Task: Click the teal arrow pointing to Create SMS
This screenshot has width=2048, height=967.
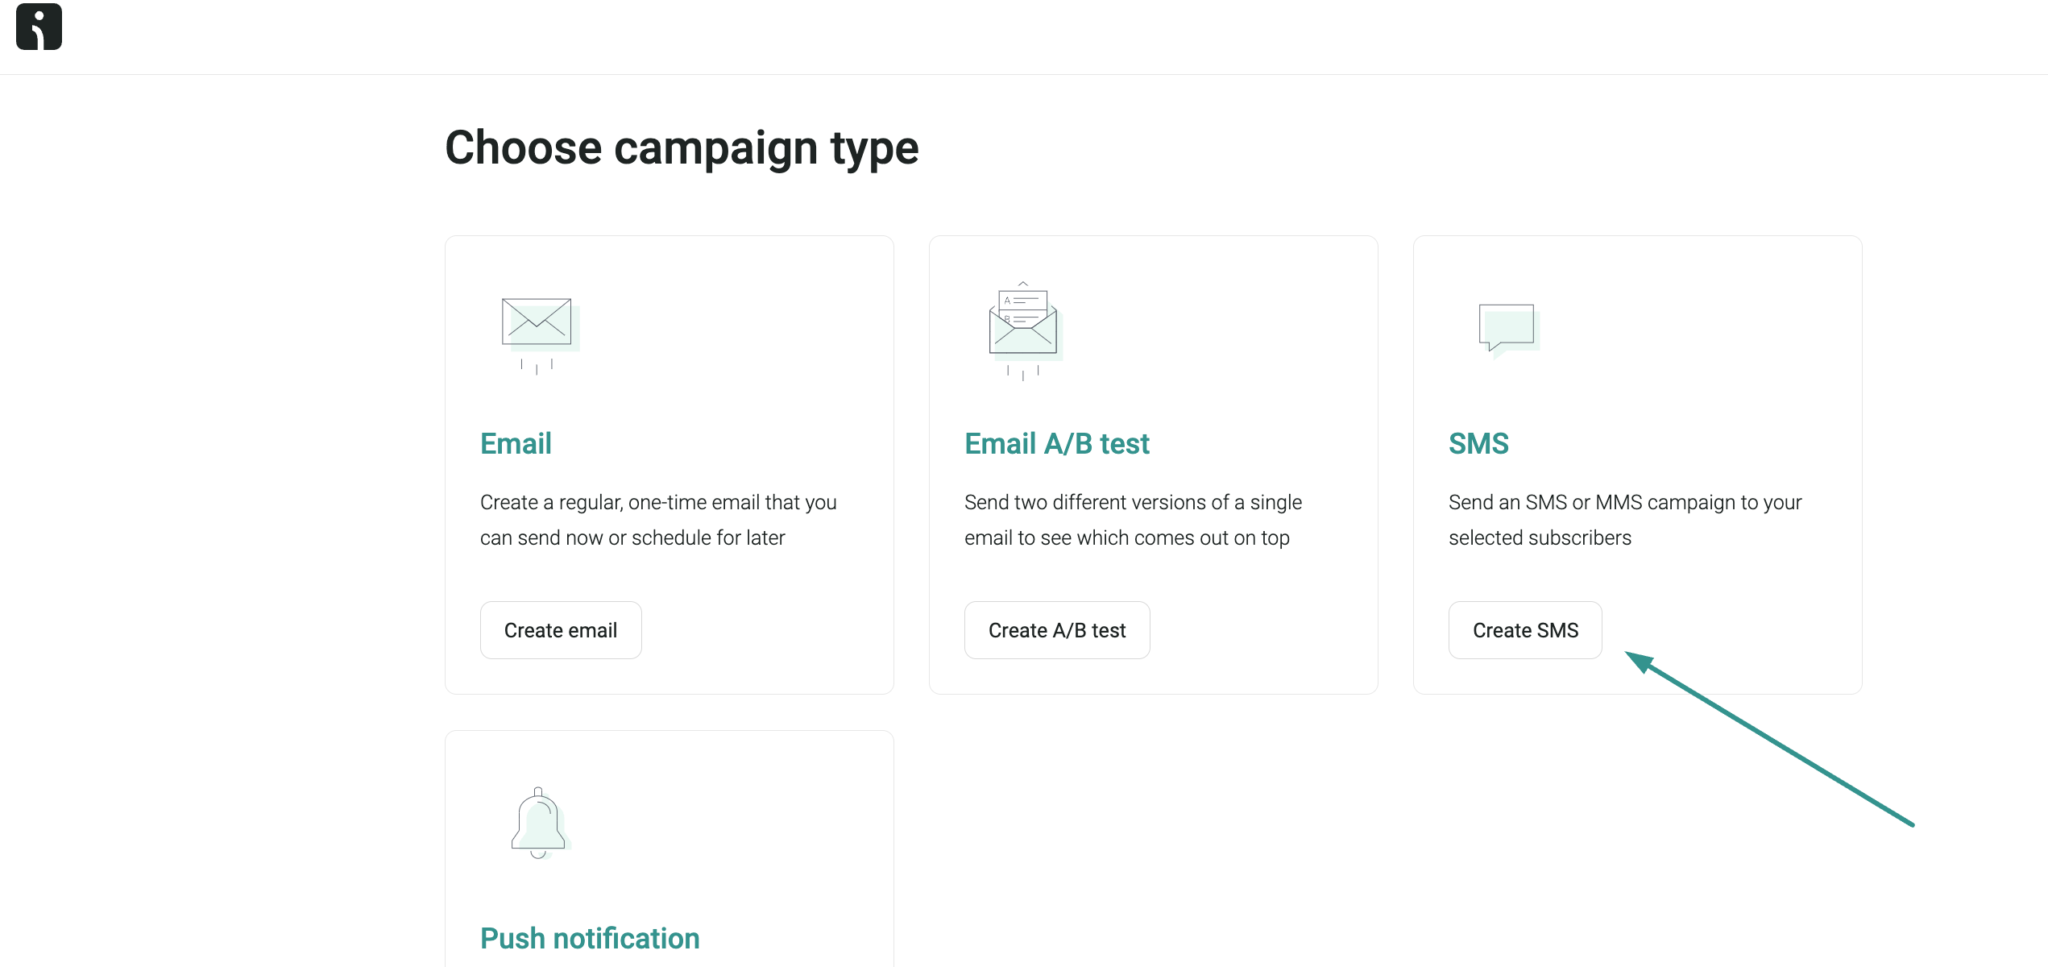Action: coord(1770,740)
